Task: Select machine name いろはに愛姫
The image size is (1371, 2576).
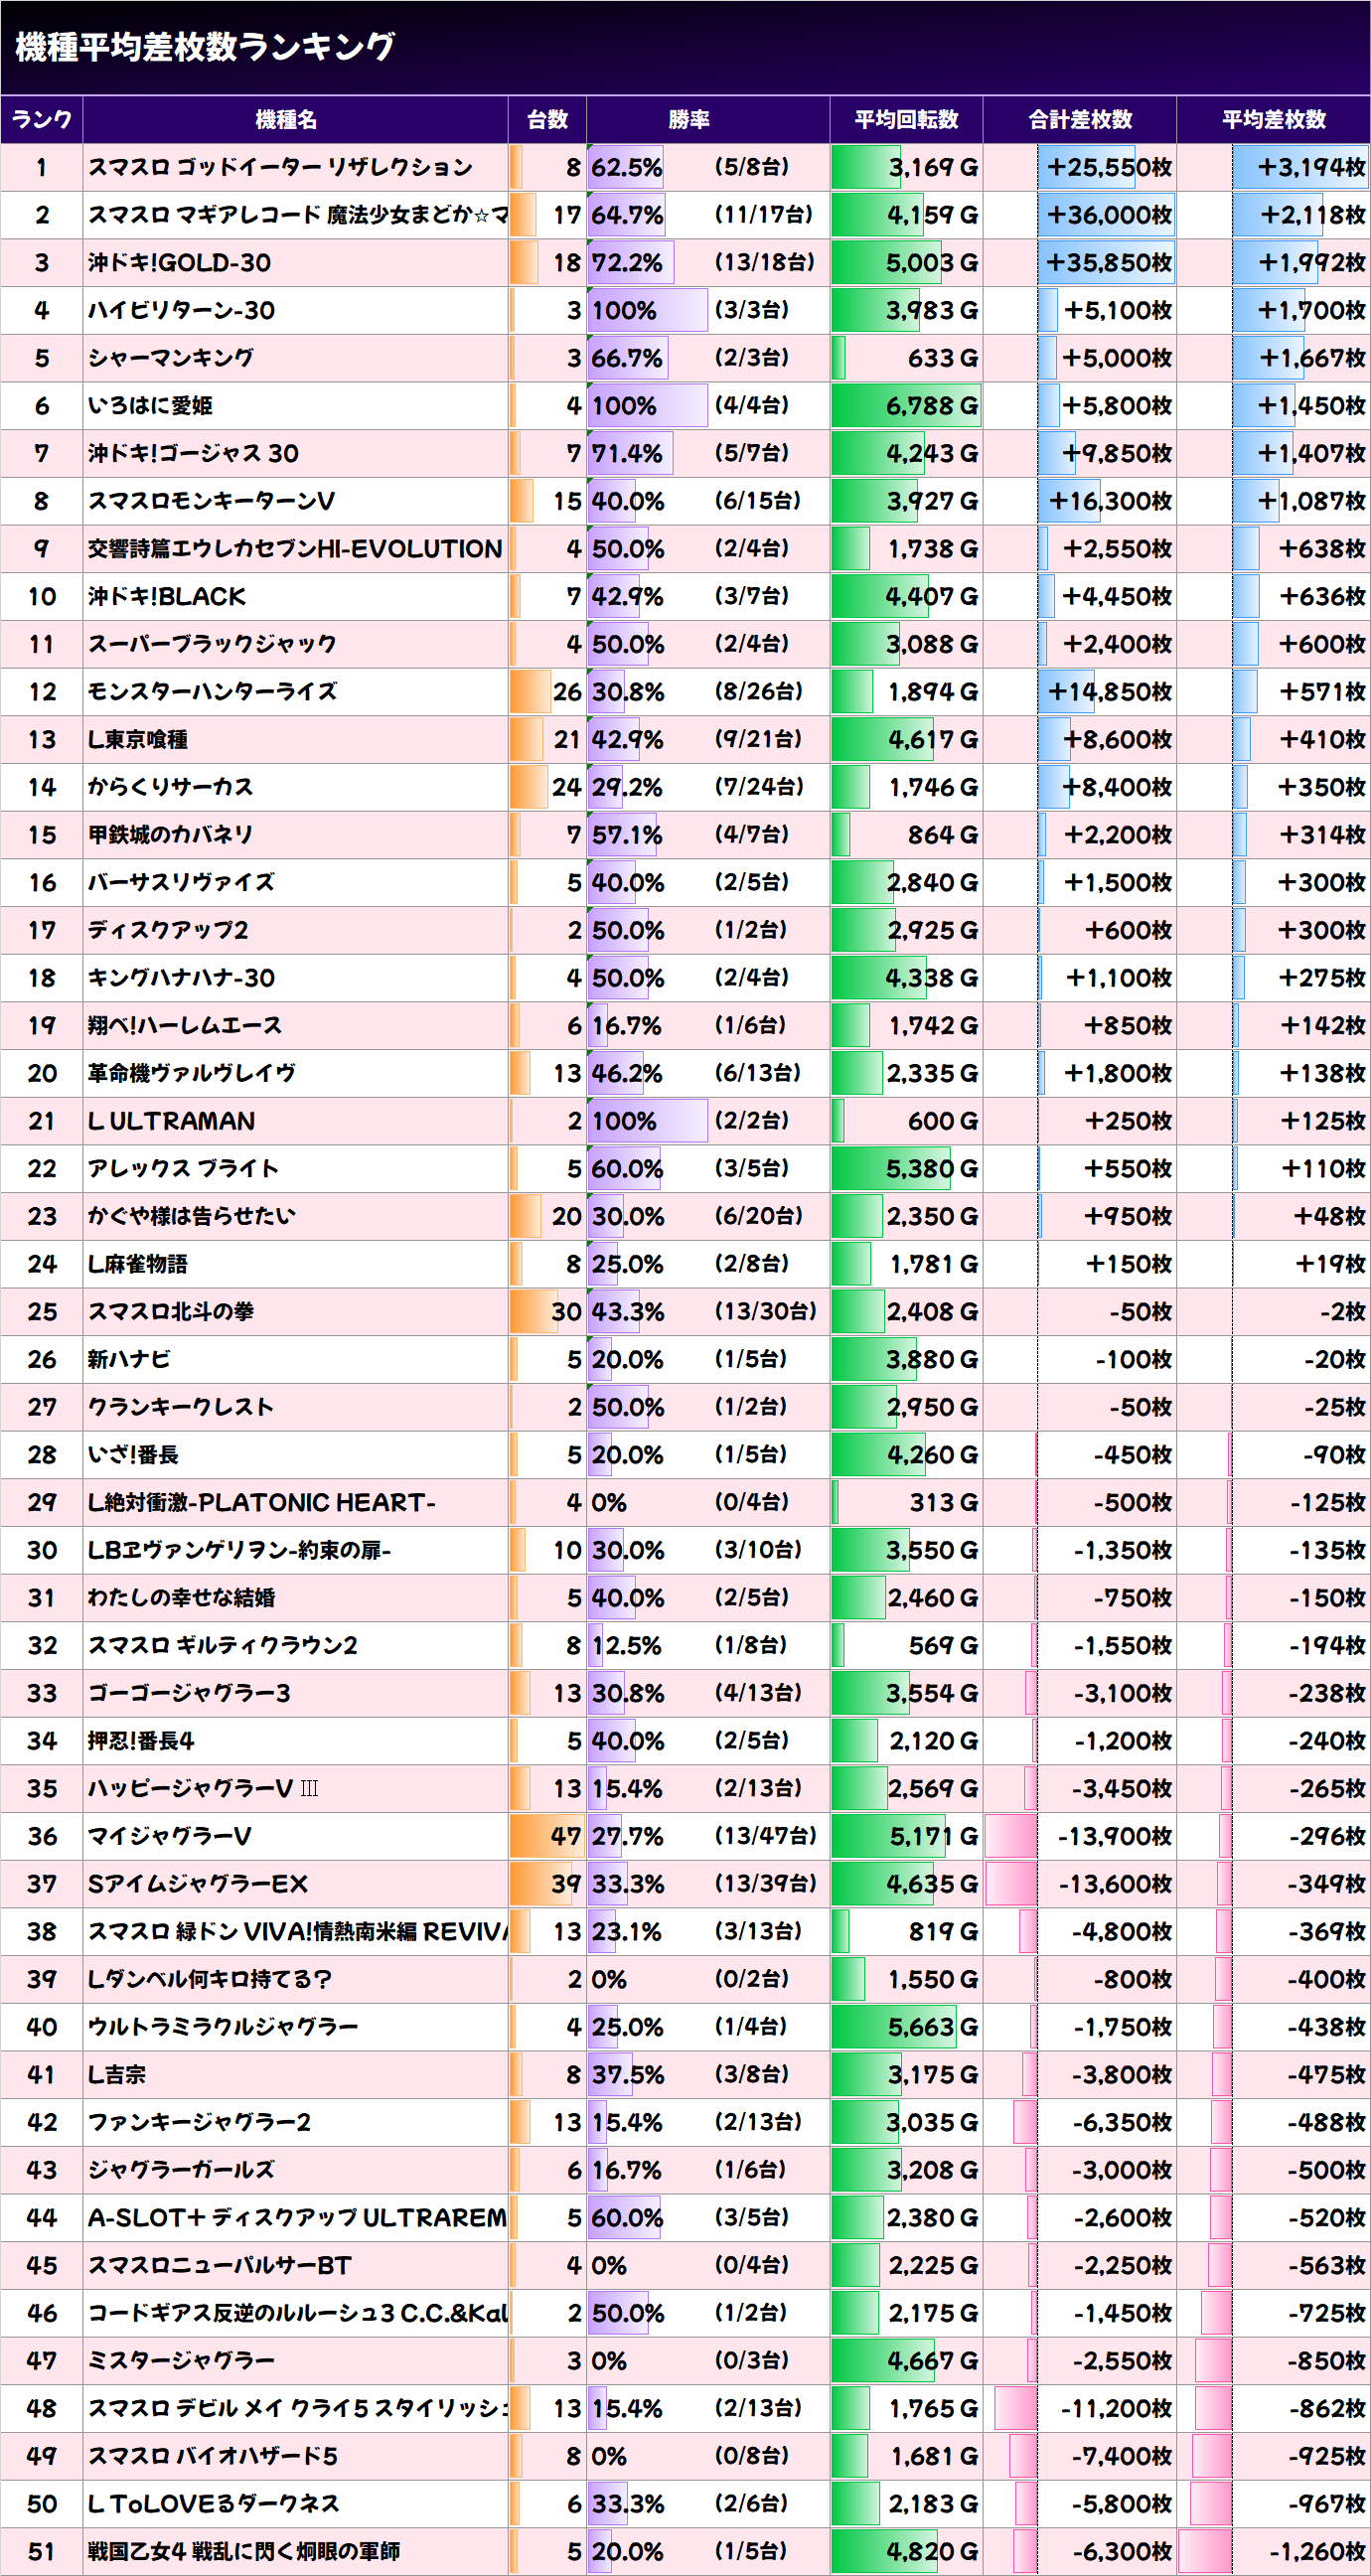Action: pos(150,406)
